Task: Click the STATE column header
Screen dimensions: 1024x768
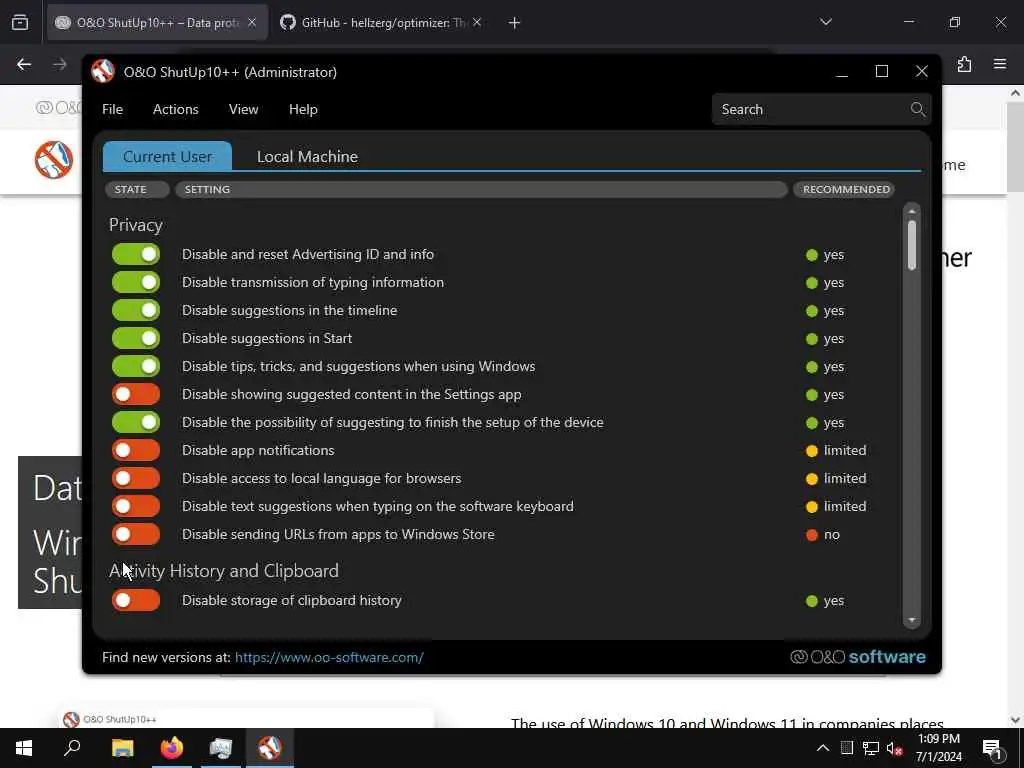Action: point(137,189)
